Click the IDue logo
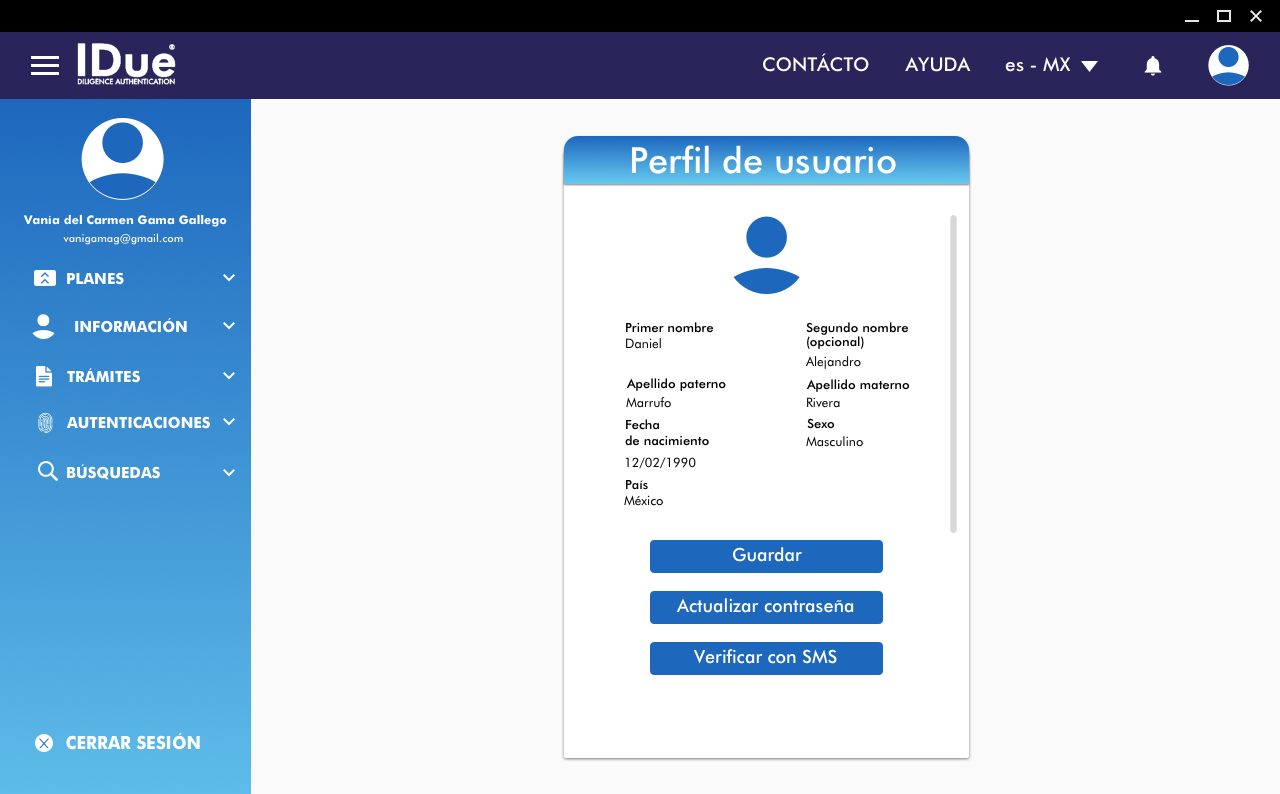1280x794 pixels. point(126,64)
